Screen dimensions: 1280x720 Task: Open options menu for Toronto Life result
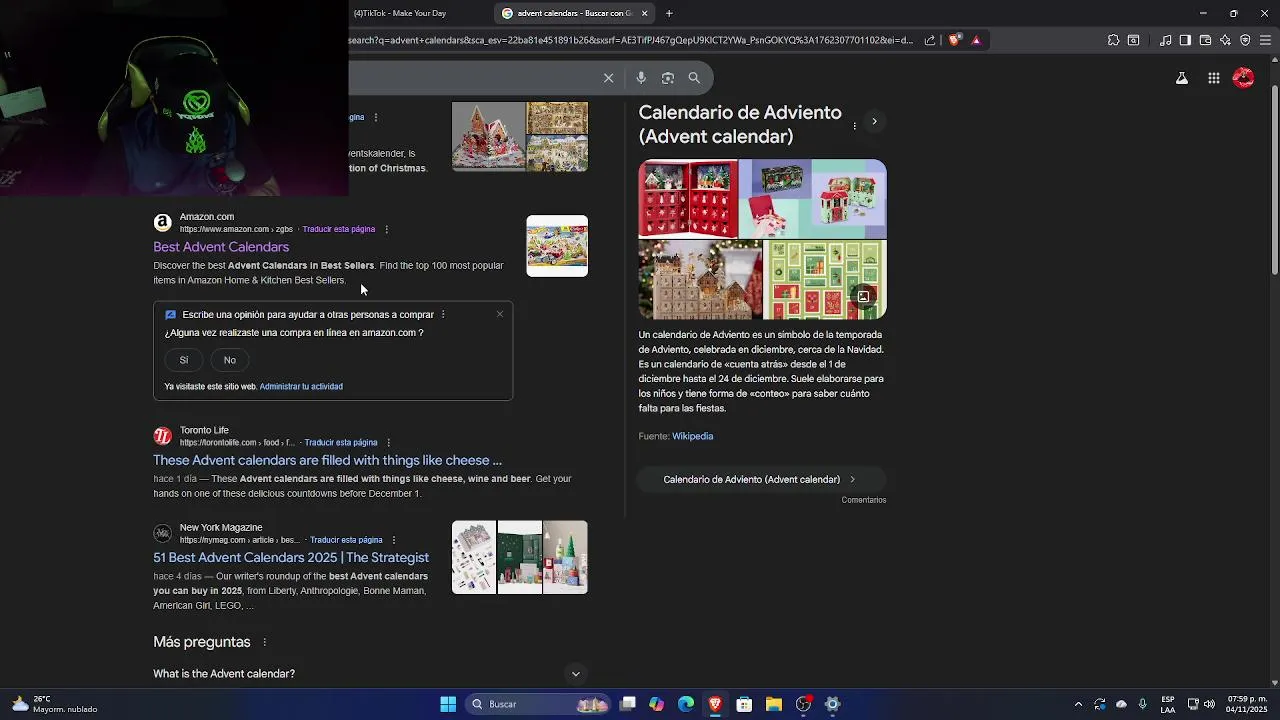(388, 443)
